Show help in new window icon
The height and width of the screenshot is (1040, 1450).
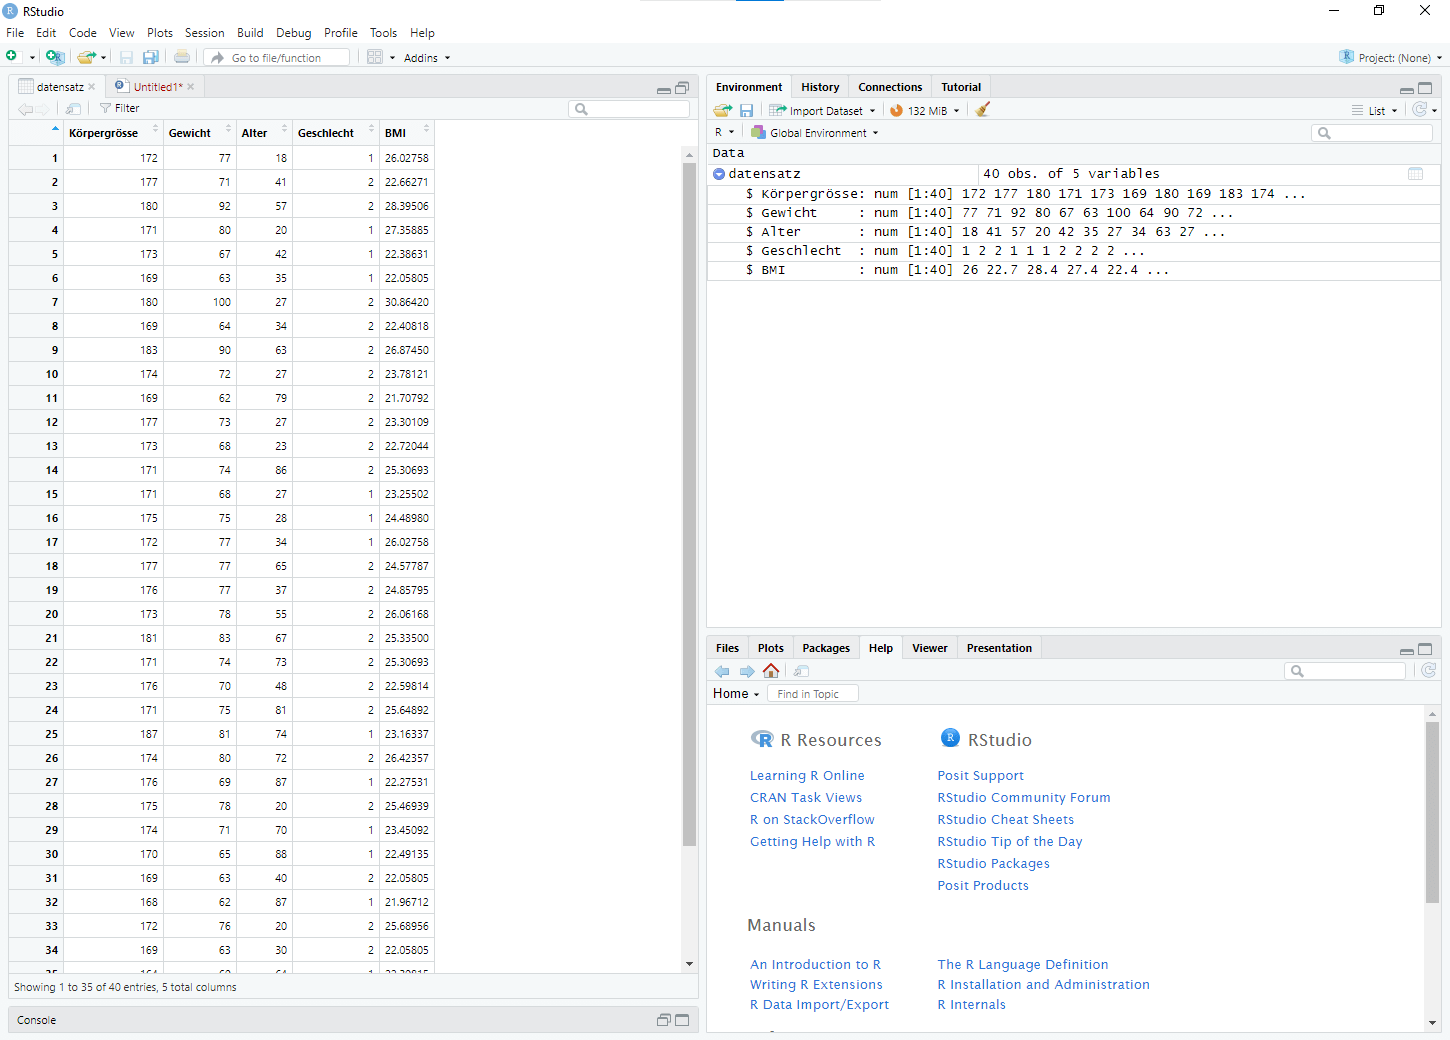click(801, 671)
